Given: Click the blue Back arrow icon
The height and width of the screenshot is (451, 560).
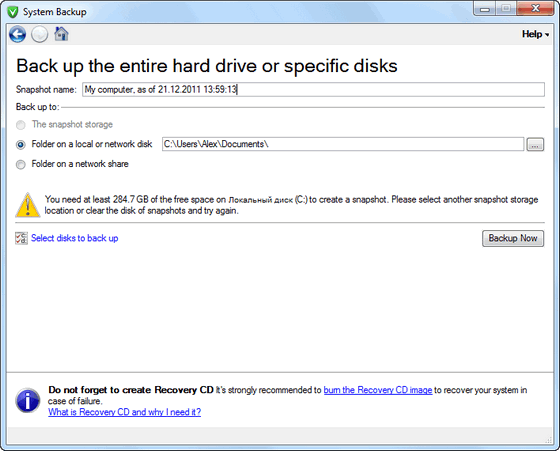Looking at the screenshot, I should pos(18,35).
